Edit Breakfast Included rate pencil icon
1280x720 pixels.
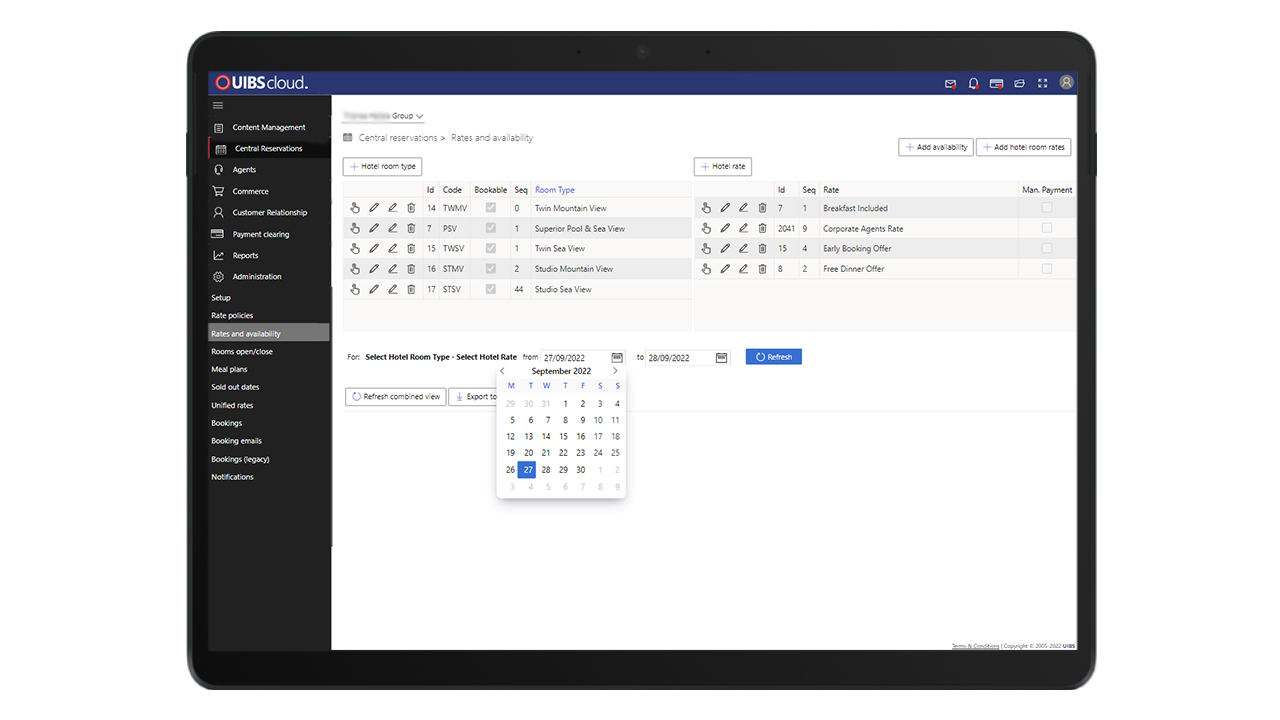(x=725, y=208)
